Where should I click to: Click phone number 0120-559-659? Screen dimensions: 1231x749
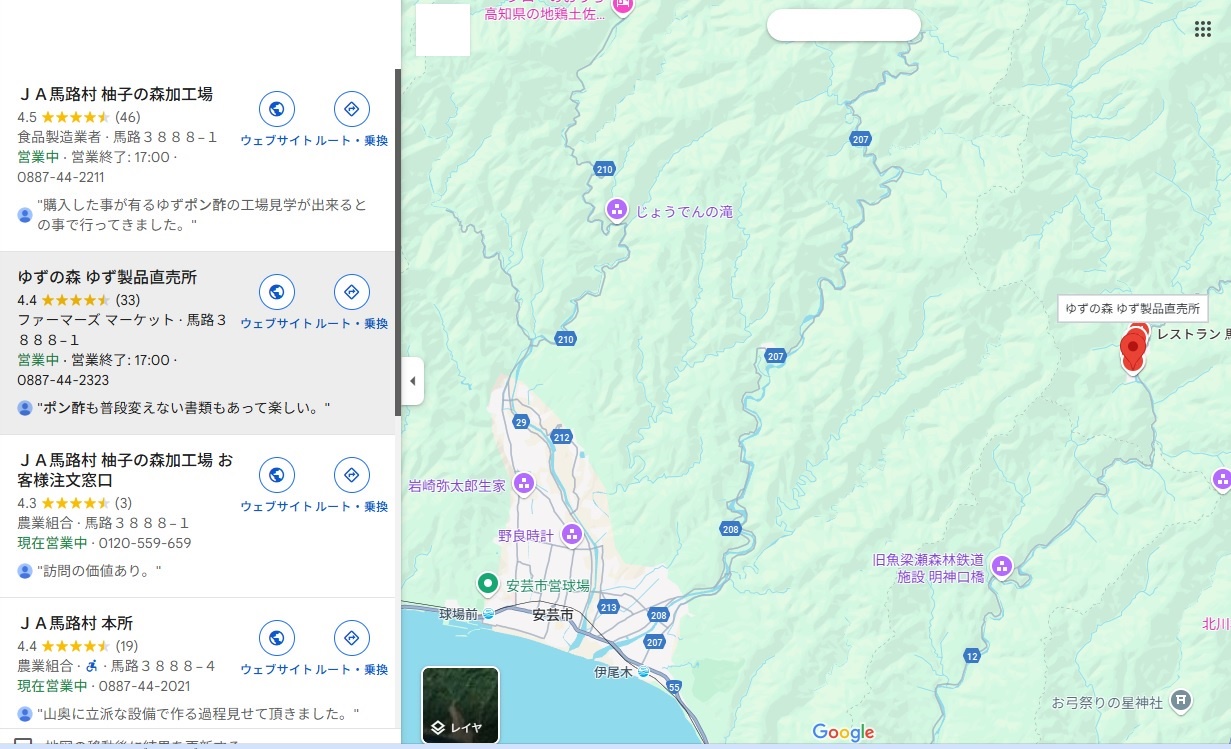click(x=145, y=543)
